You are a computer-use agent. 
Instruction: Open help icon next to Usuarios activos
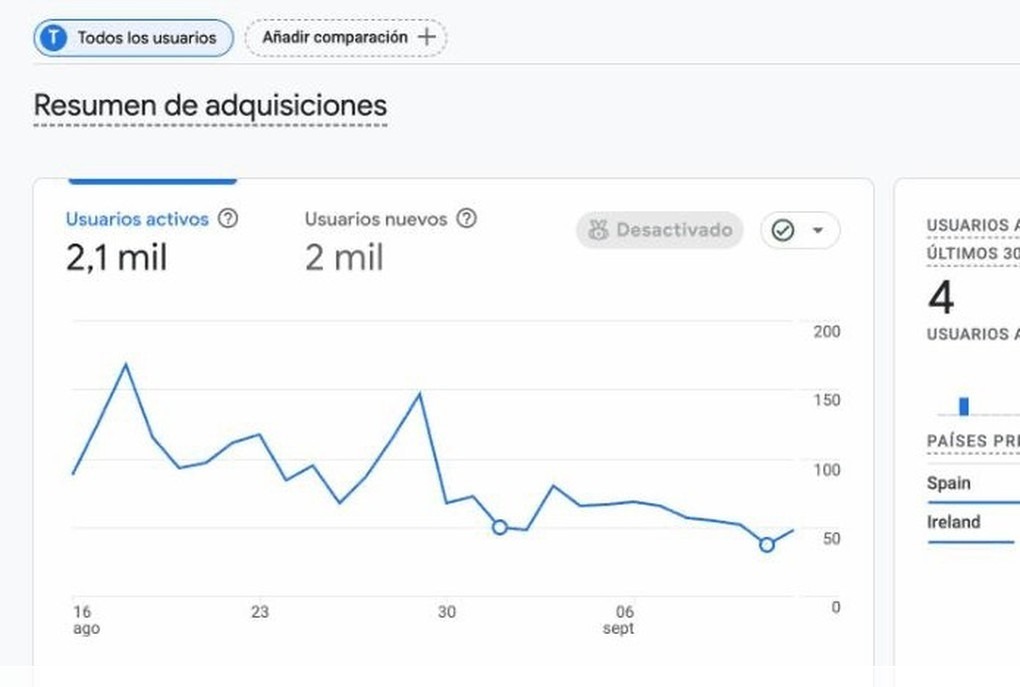[228, 218]
